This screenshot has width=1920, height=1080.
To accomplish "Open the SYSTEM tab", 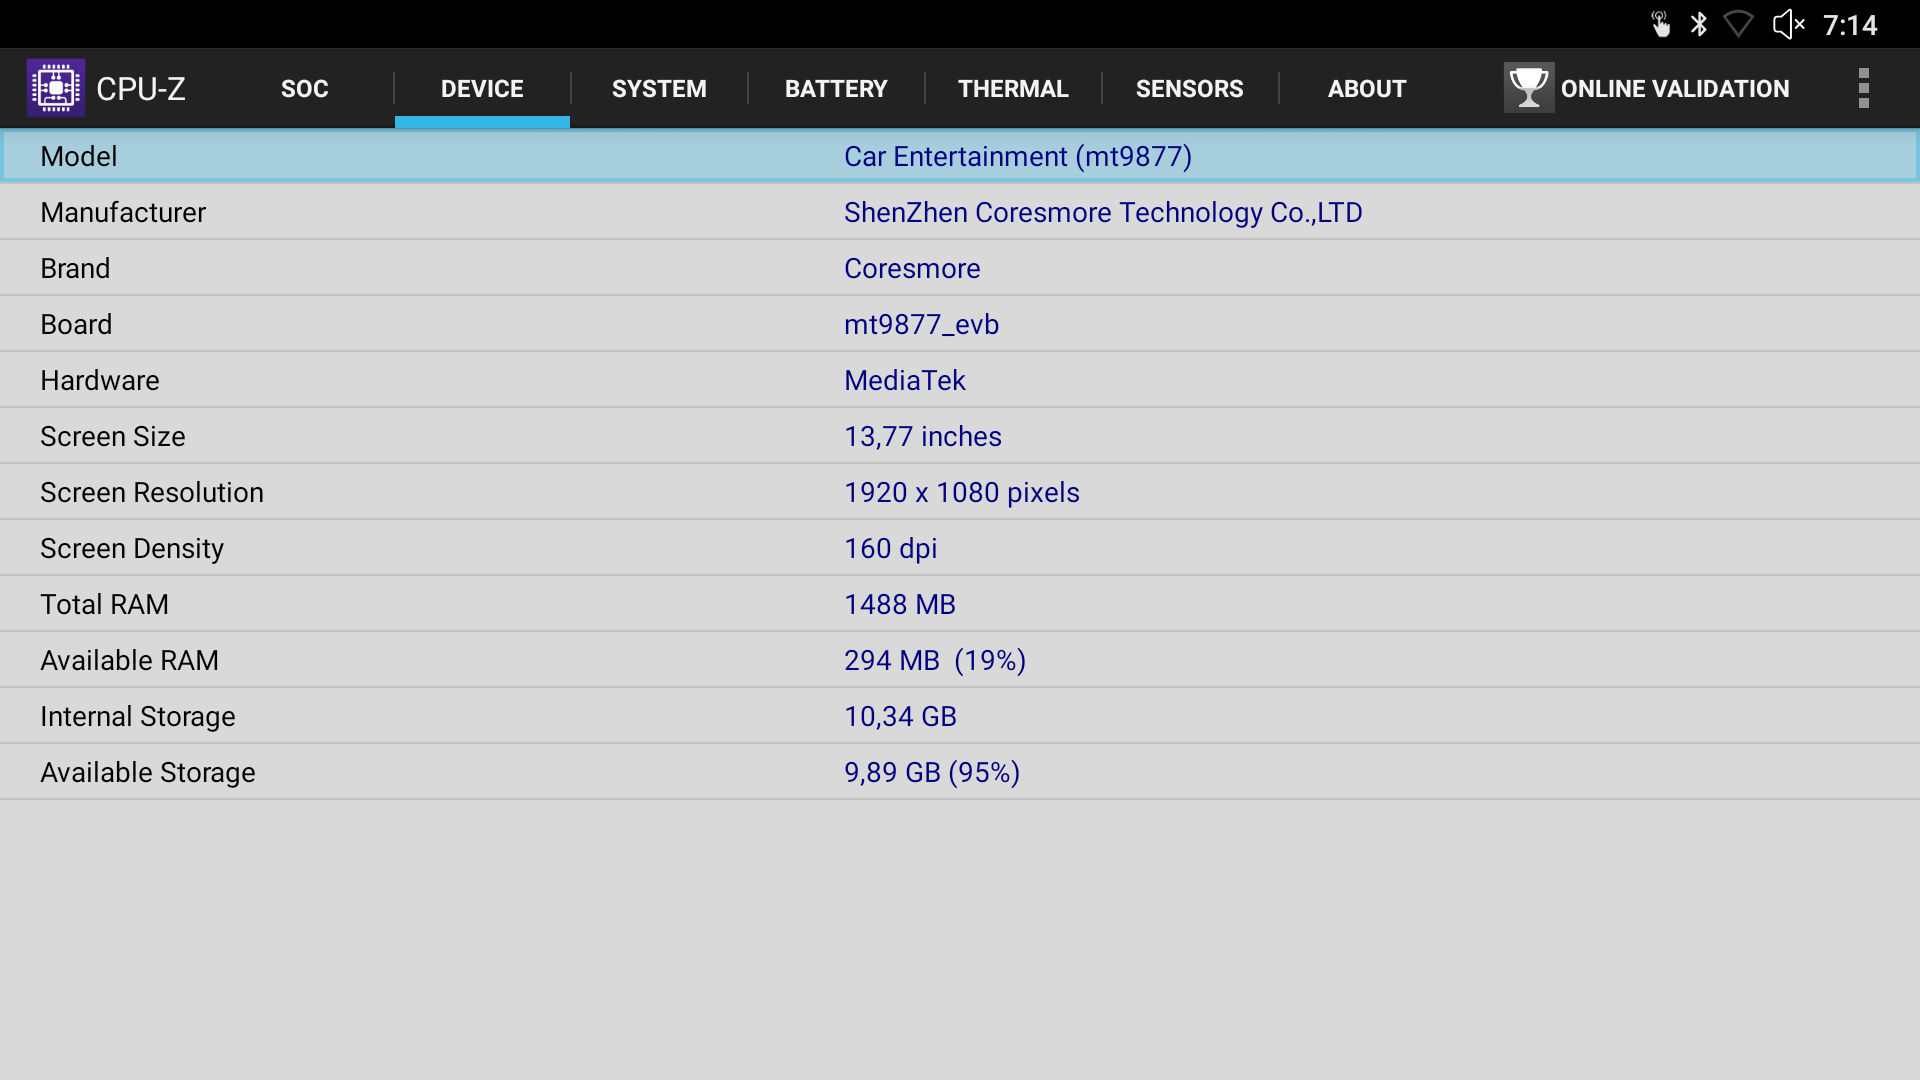I will 659,89.
